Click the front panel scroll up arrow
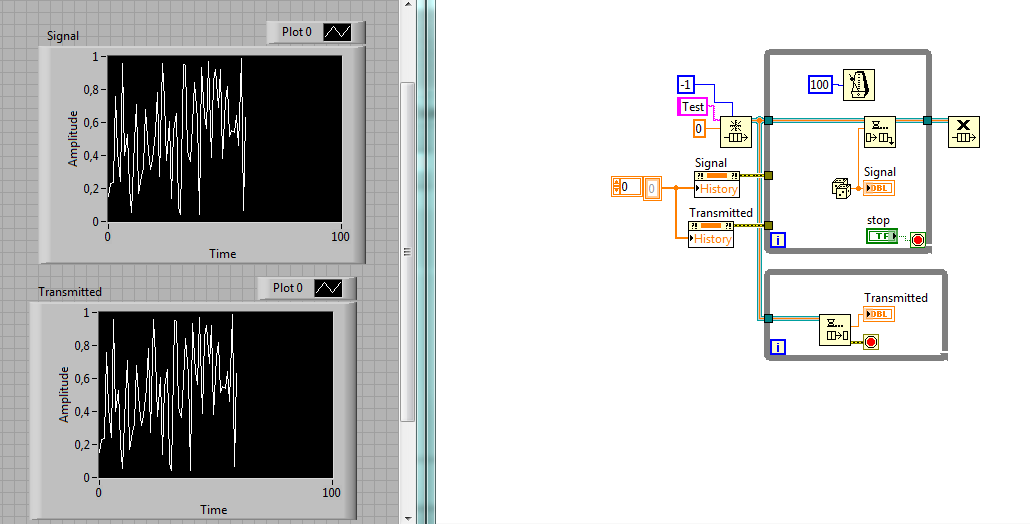This screenshot has height=524, width=1030. click(x=407, y=5)
